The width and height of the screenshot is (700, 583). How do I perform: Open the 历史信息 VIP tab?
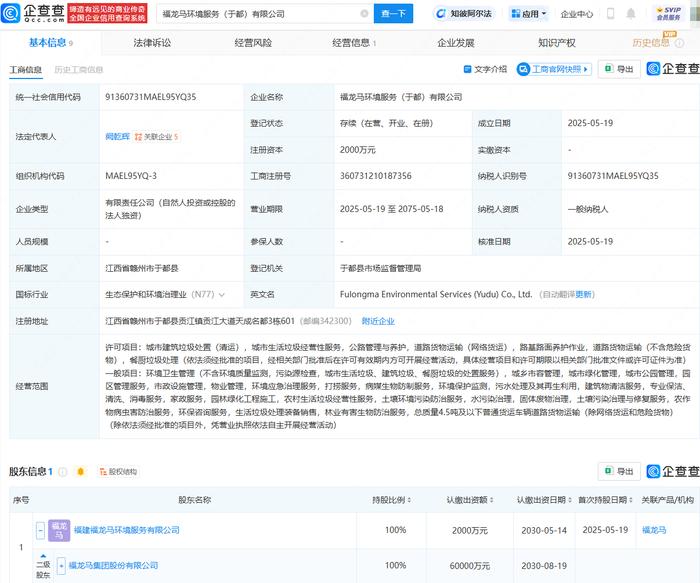pyautogui.click(x=651, y=42)
